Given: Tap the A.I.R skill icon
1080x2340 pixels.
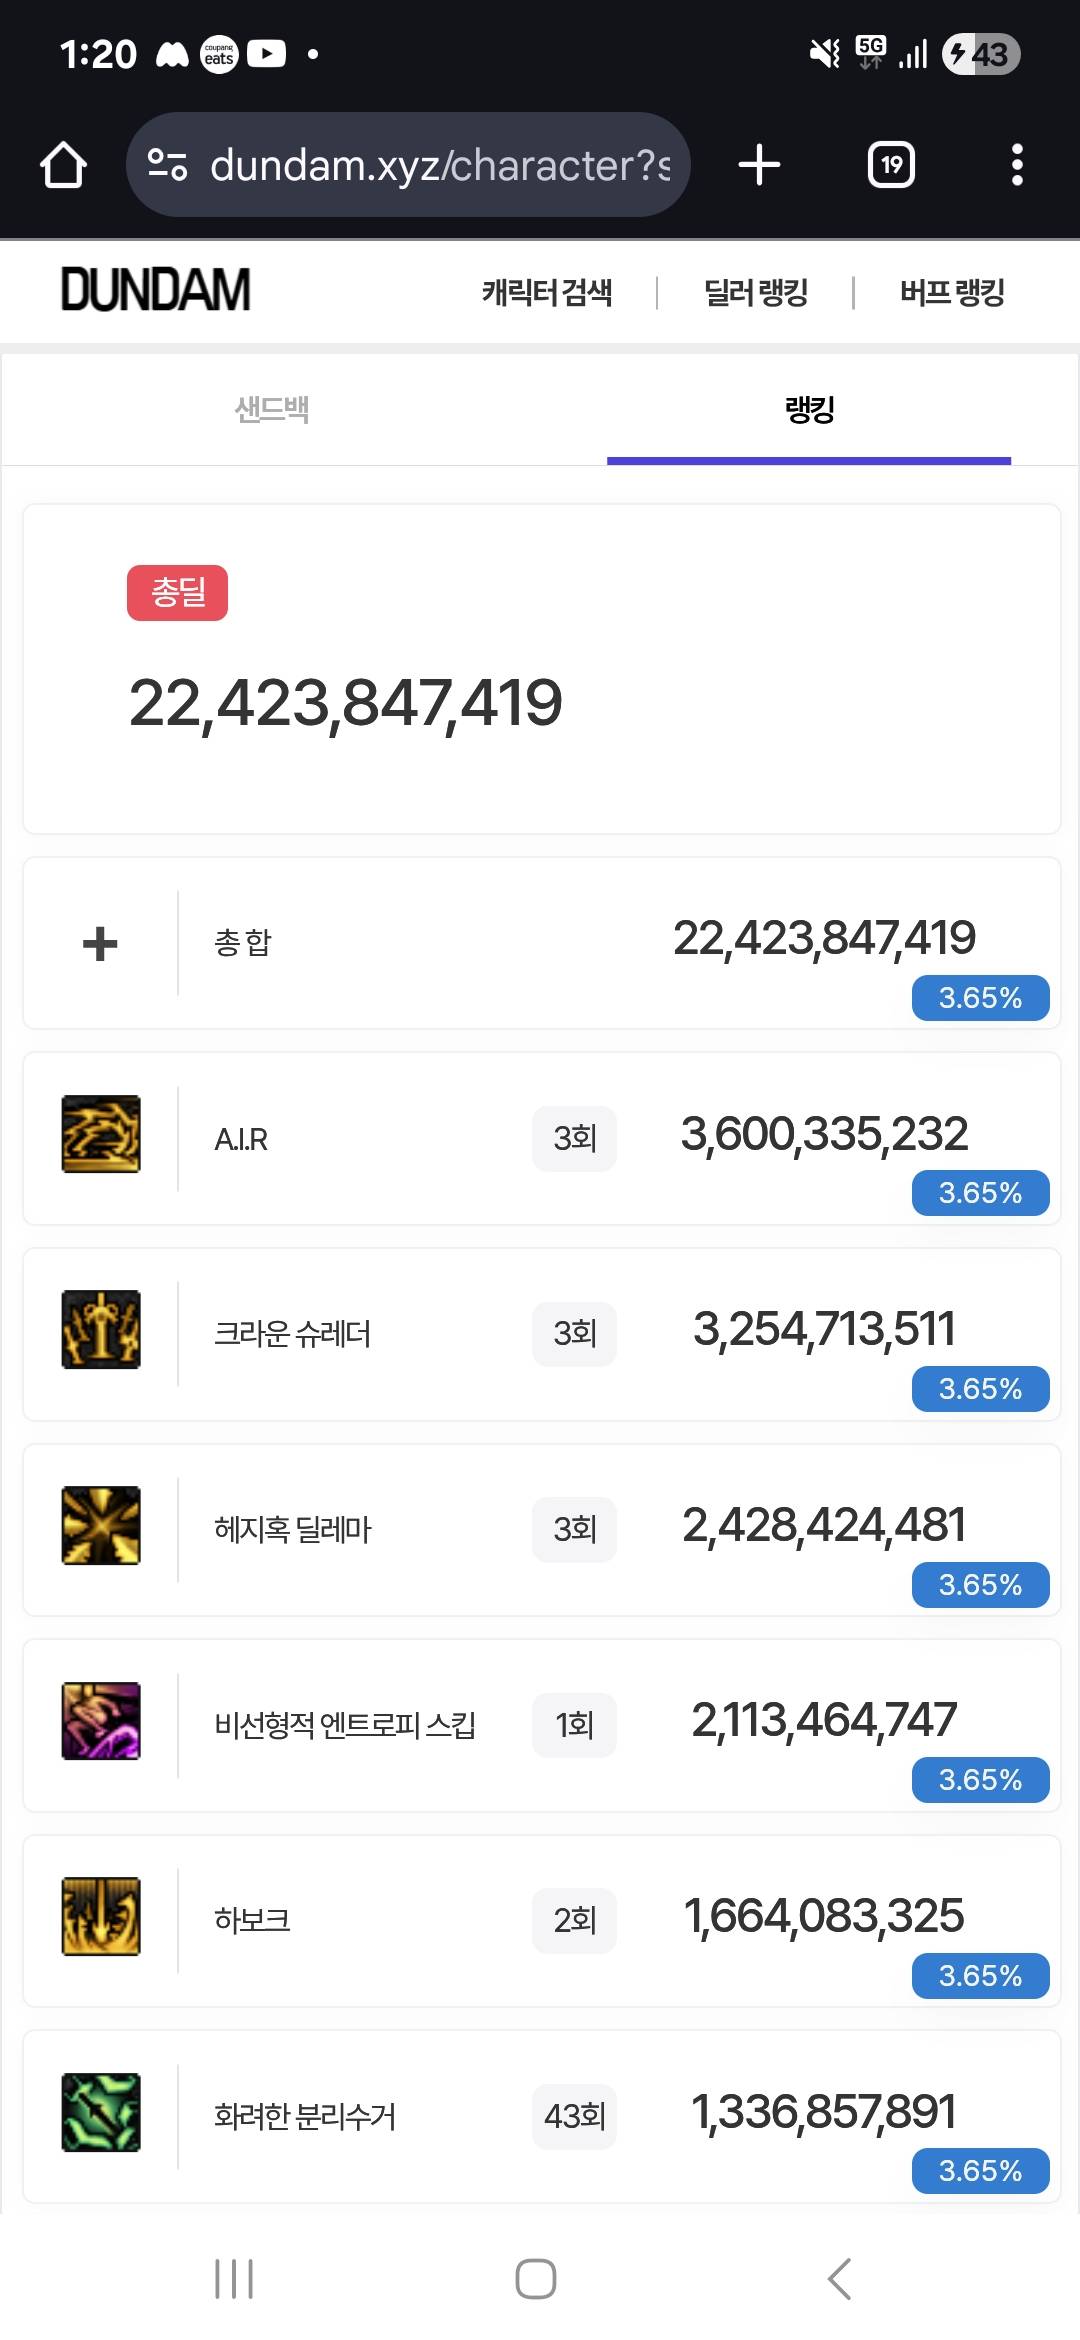Looking at the screenshot, I should [101, 1134].
